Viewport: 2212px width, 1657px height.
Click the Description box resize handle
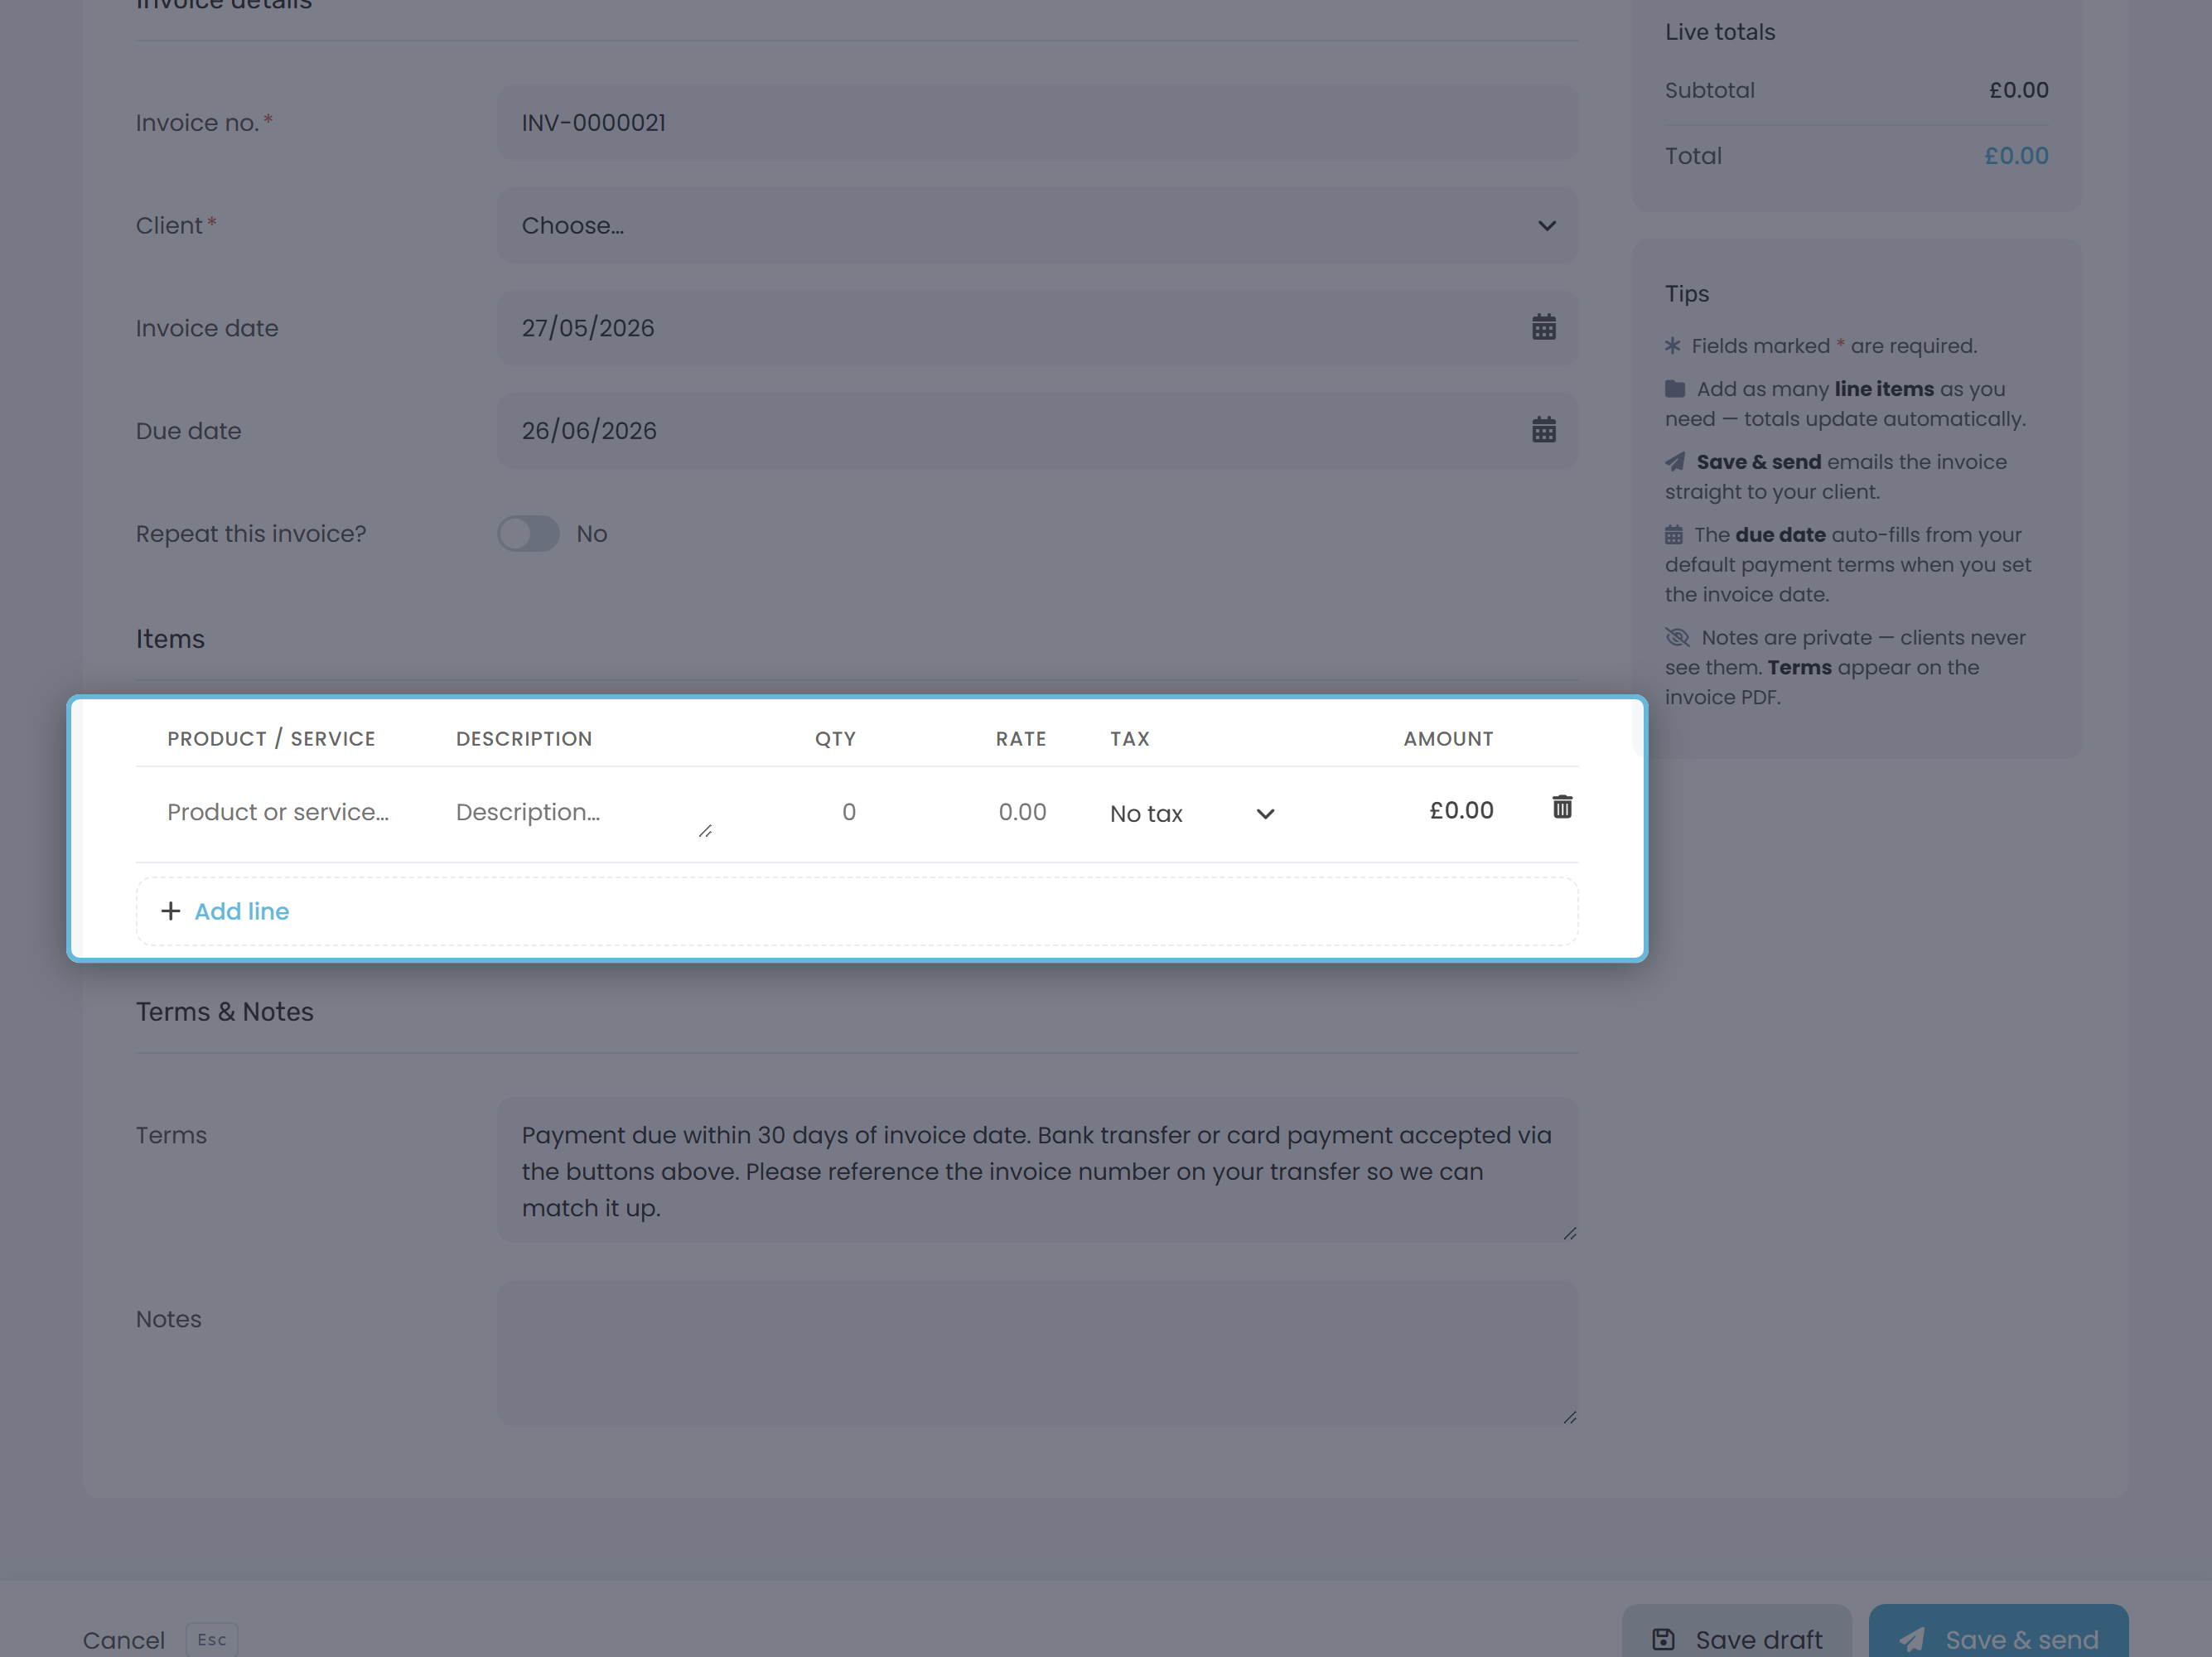point(705,831)
